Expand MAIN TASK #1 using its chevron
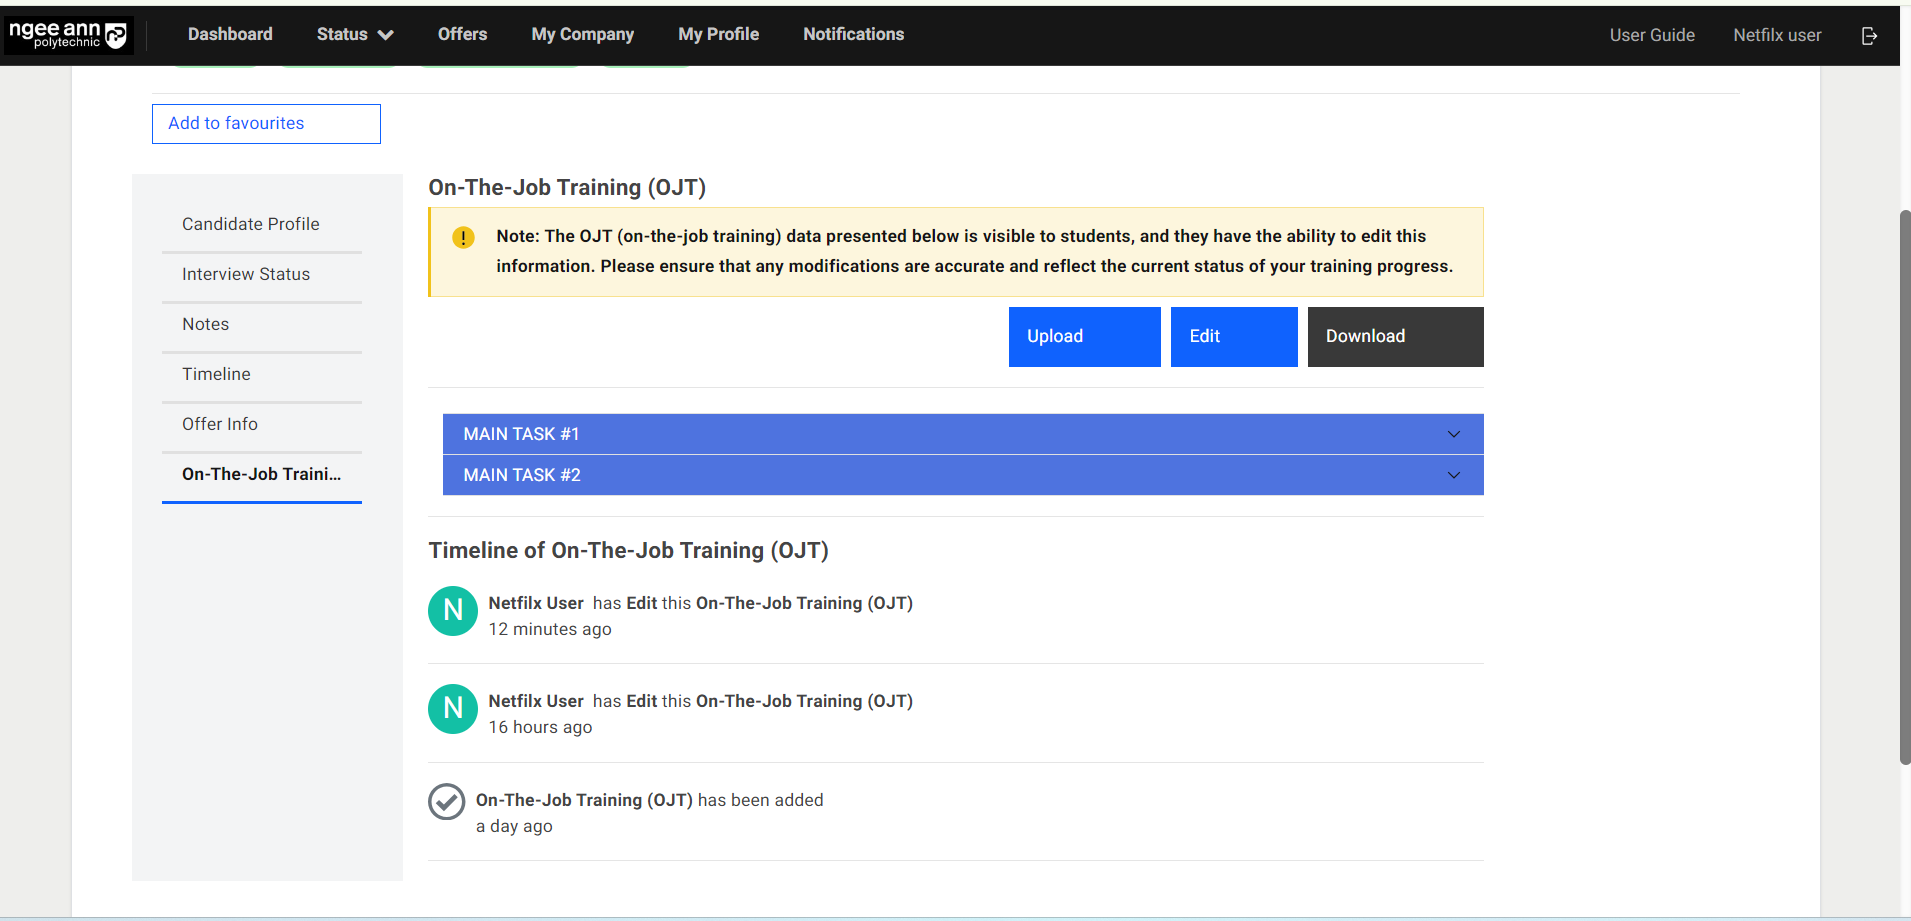The width and height of the screenshot is (1911, 921). coord(1453,434)
